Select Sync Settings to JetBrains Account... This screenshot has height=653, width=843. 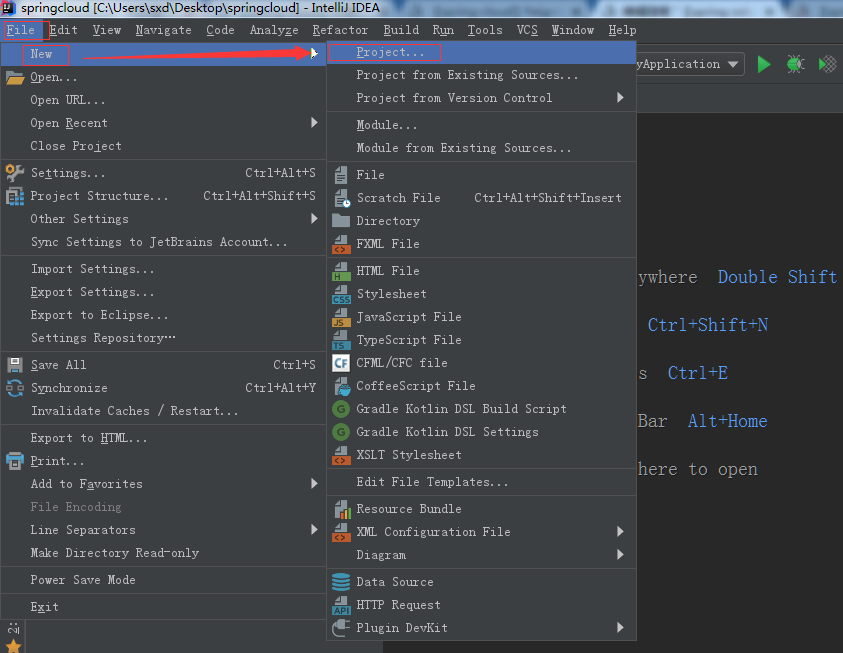pyautogui.click(x=163, y=242)
